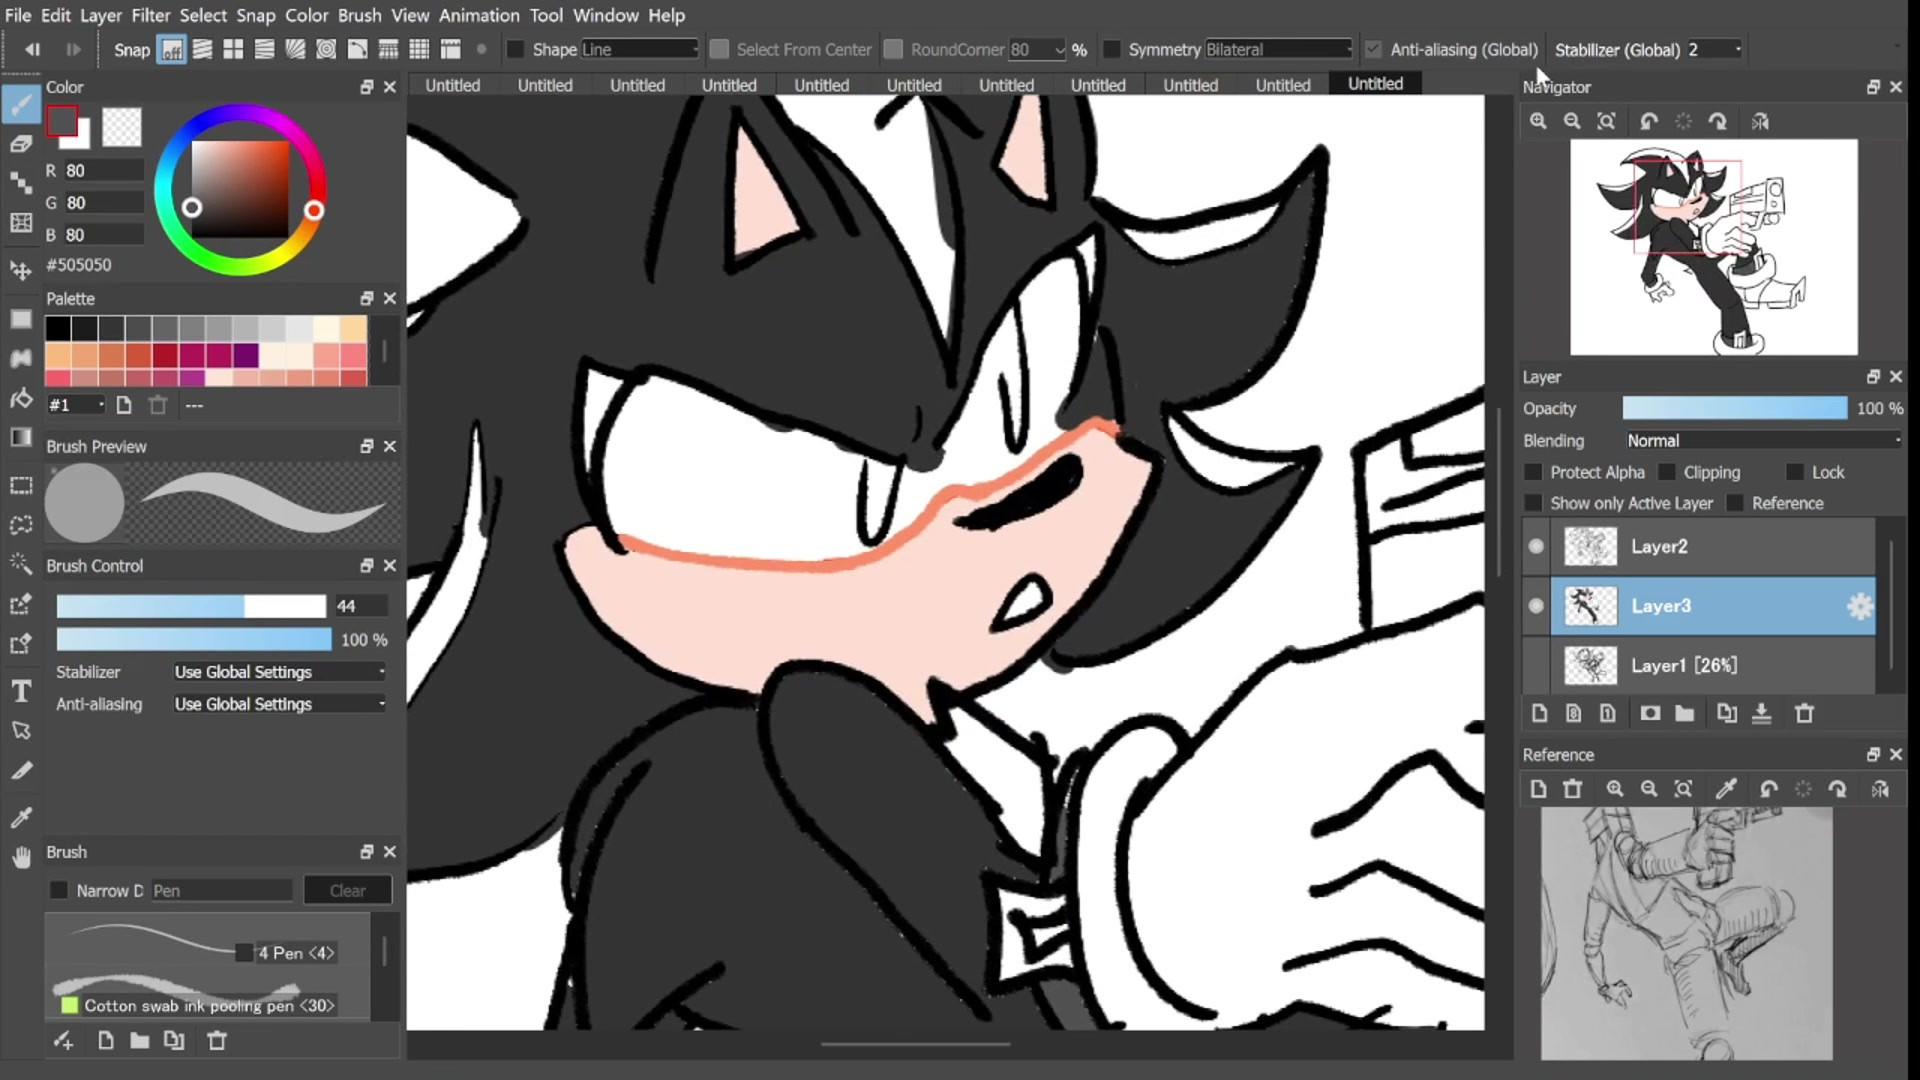The image size is (1920, 1080).
Task: Open the Filter menu
Action: click(x=151, y=15)
